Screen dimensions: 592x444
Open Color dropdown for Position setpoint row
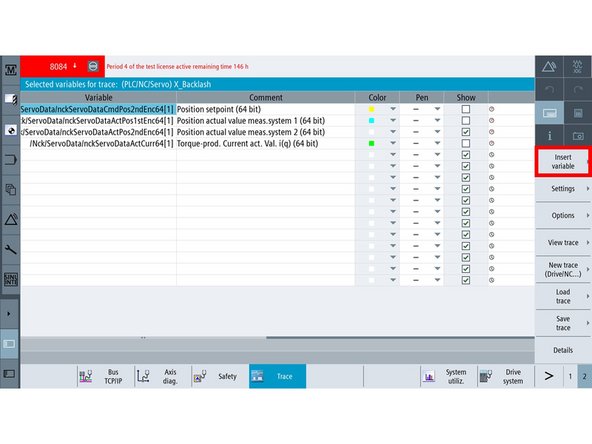[x=393, y=109]
